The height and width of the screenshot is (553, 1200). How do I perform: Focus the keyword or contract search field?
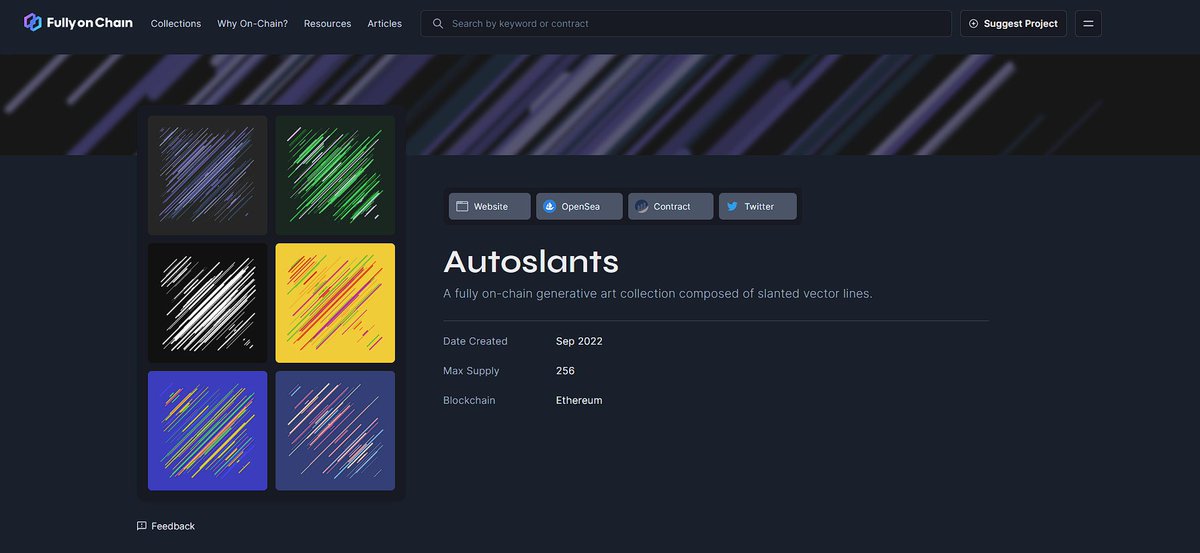(686, 23)
